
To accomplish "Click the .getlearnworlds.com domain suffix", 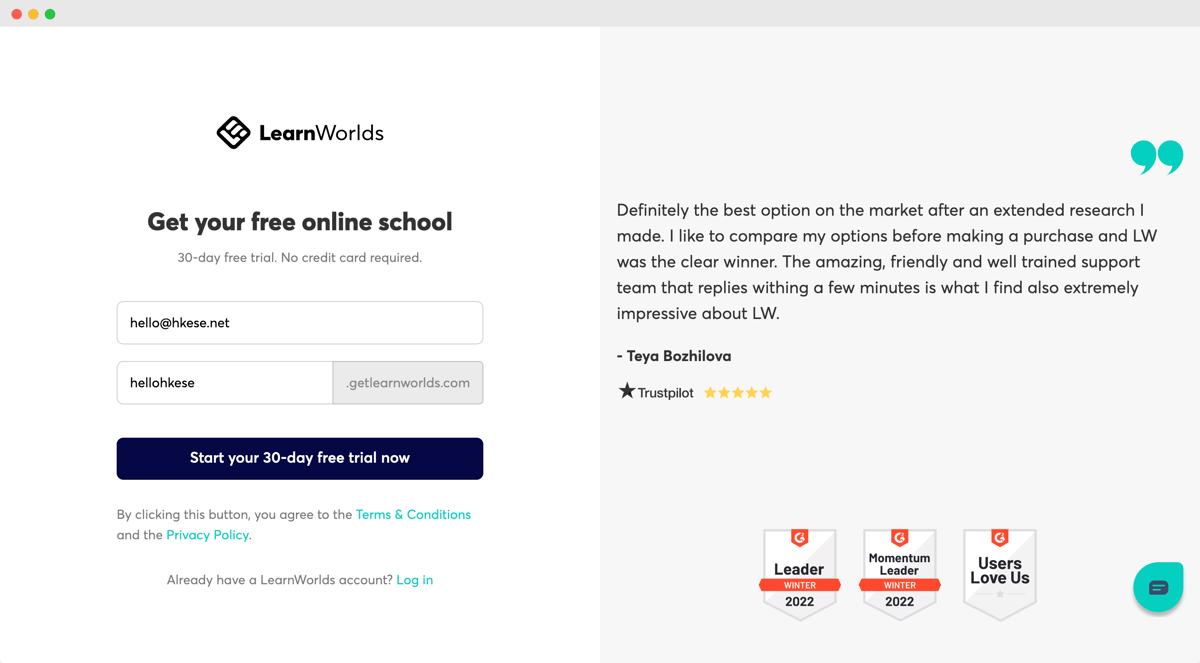I will click(x=408, y=383).
